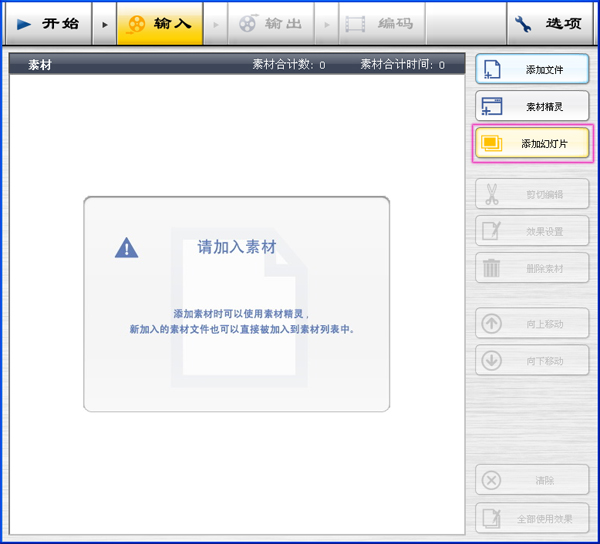Click the arrow between 开始 and 输入
The image size is (600, 544).
pos(104,24)
